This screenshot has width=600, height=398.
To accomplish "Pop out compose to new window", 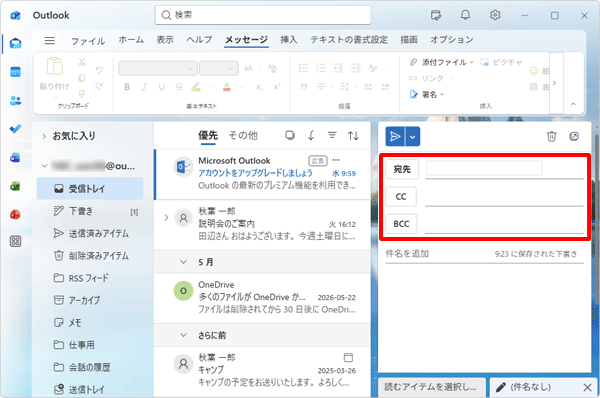I will point(574,136).
